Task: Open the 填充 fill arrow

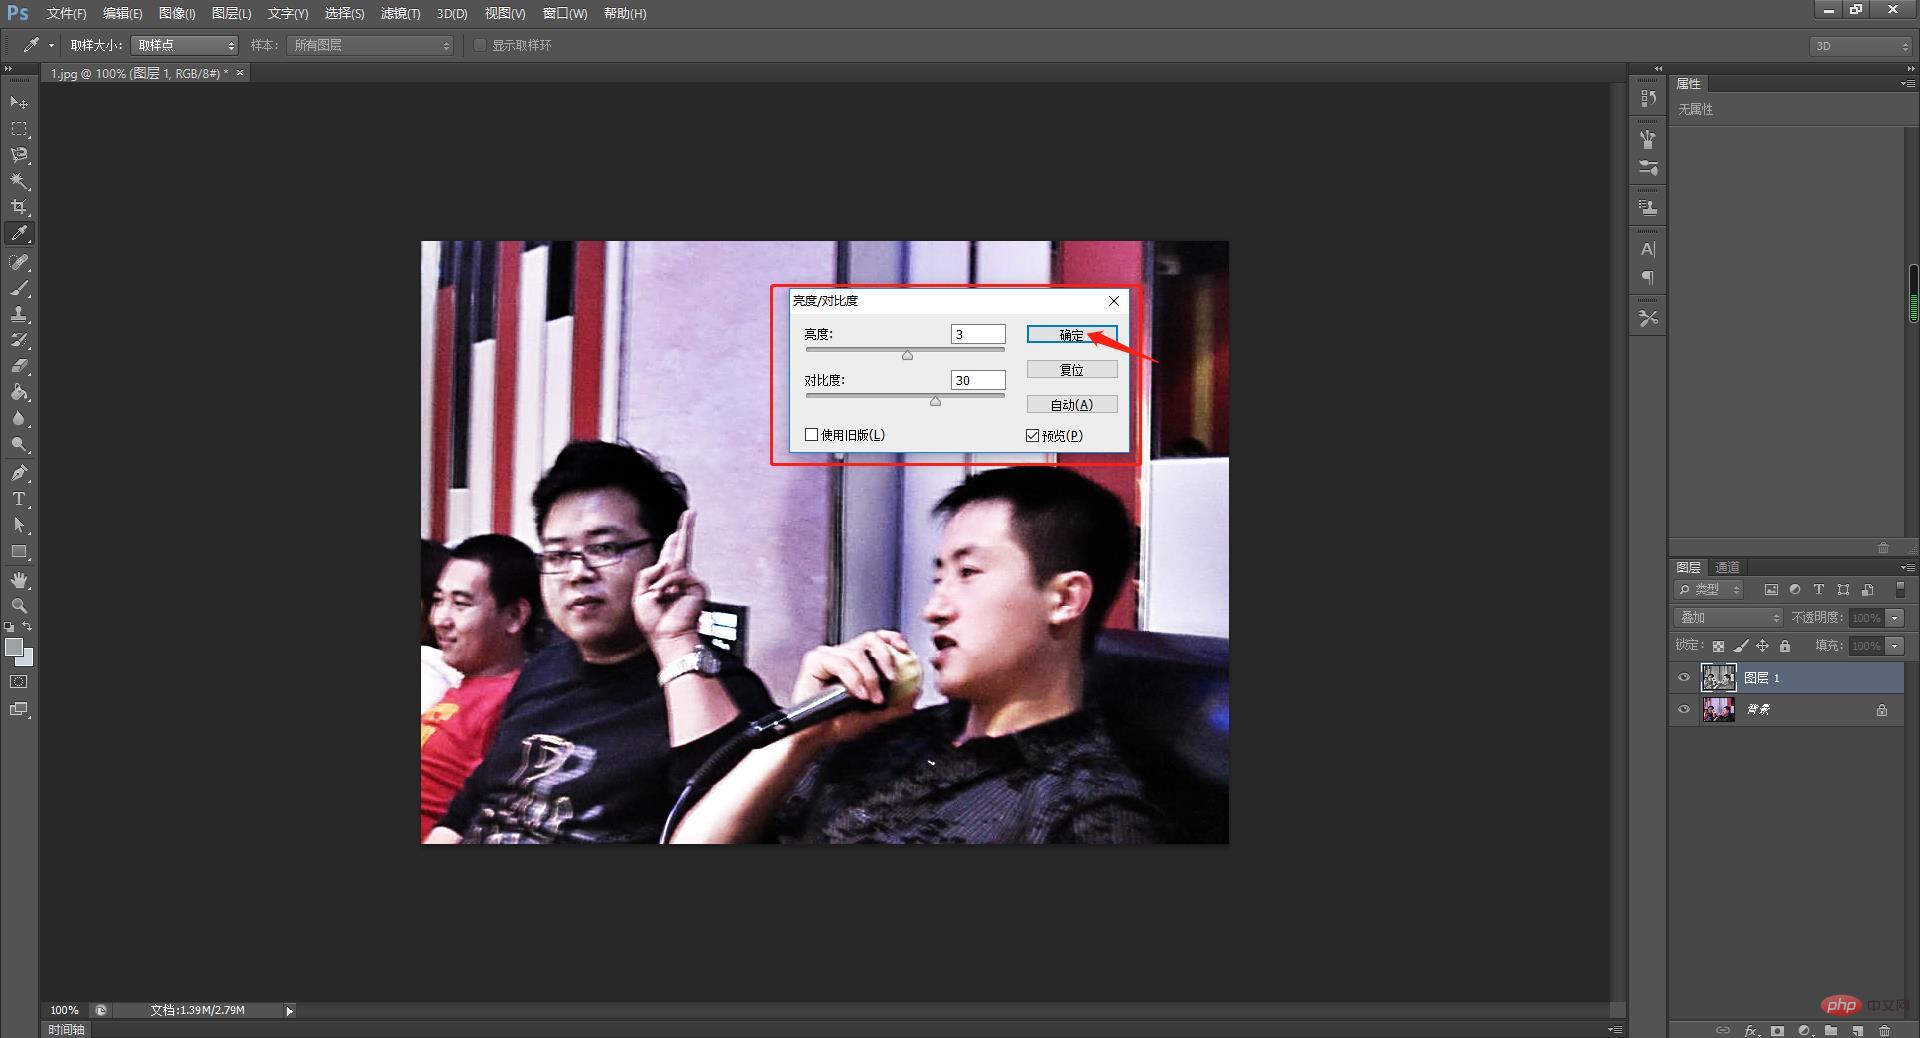Action: pos(1895,646)
